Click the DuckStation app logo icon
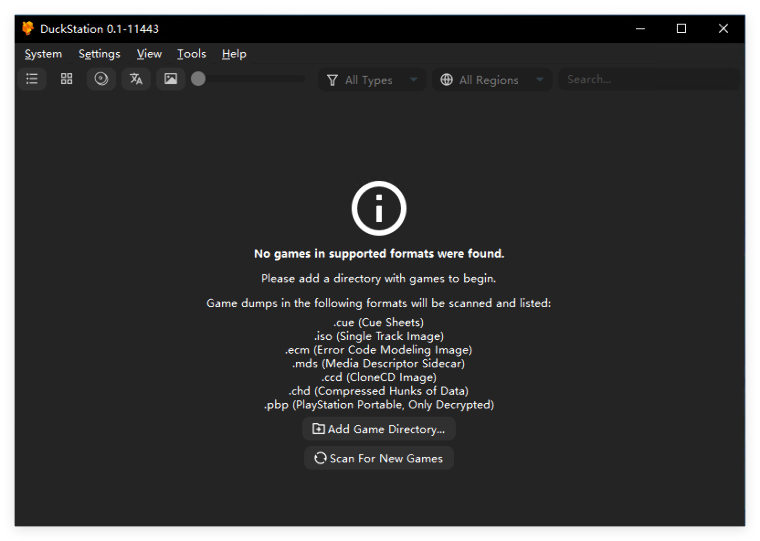The image size is (760, 541). (x=28, y=29)
